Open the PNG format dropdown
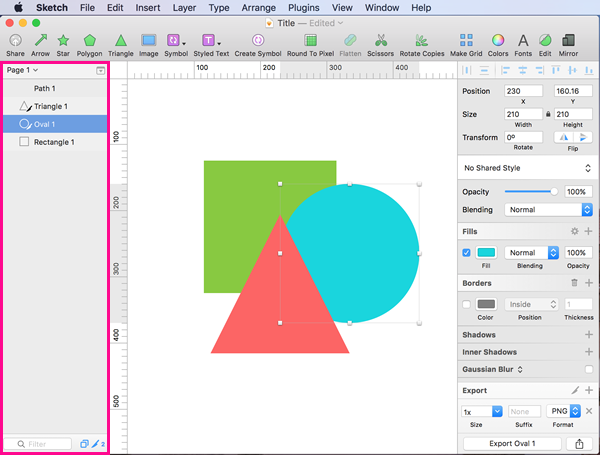 564,411
